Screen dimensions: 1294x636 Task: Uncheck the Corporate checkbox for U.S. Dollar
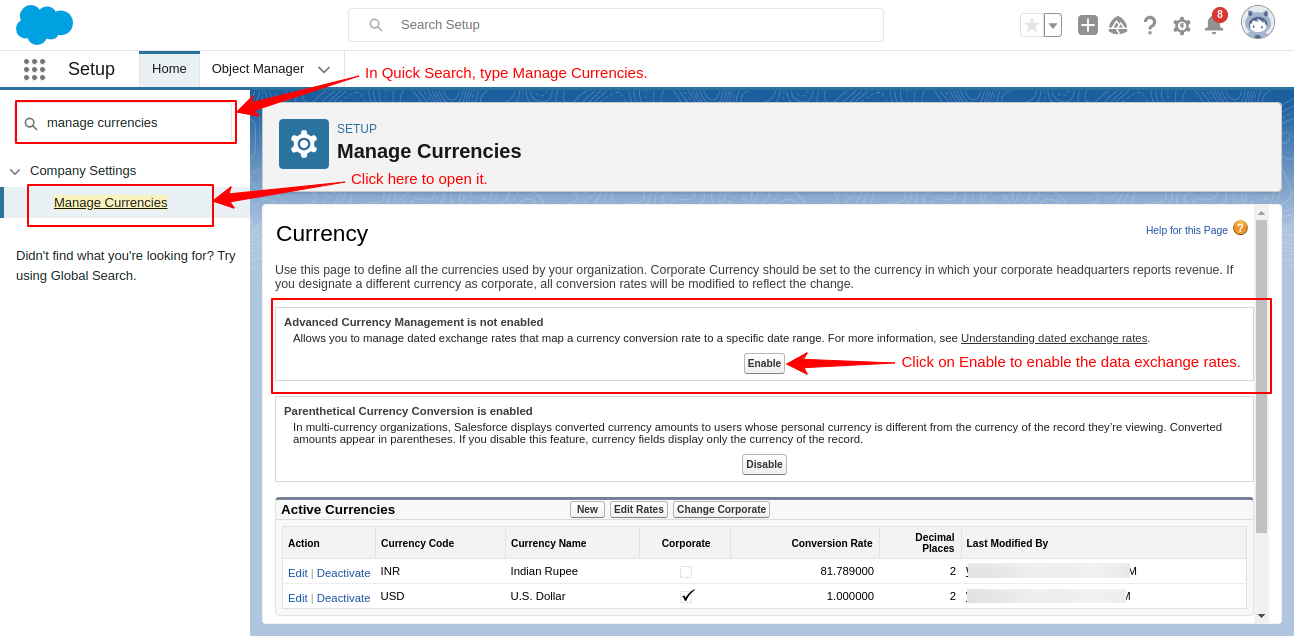[x=686, y=595]
